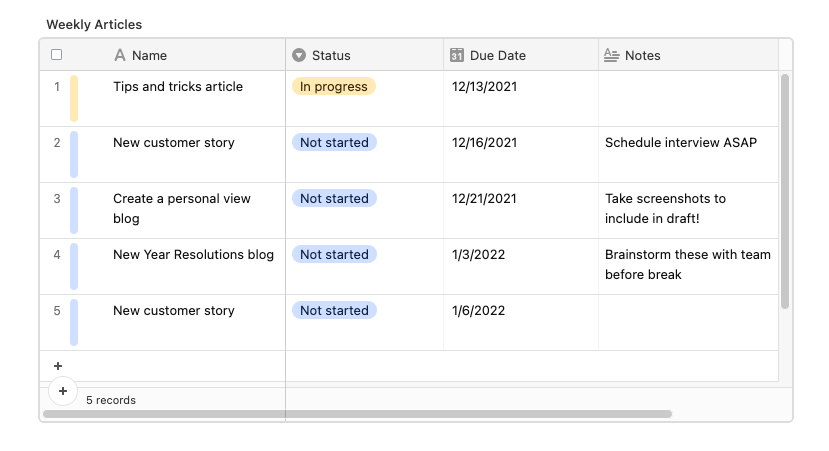Tick the select-all checkbox in the header
The height and width of the screenshot is (451, 829).
(57, 54)
